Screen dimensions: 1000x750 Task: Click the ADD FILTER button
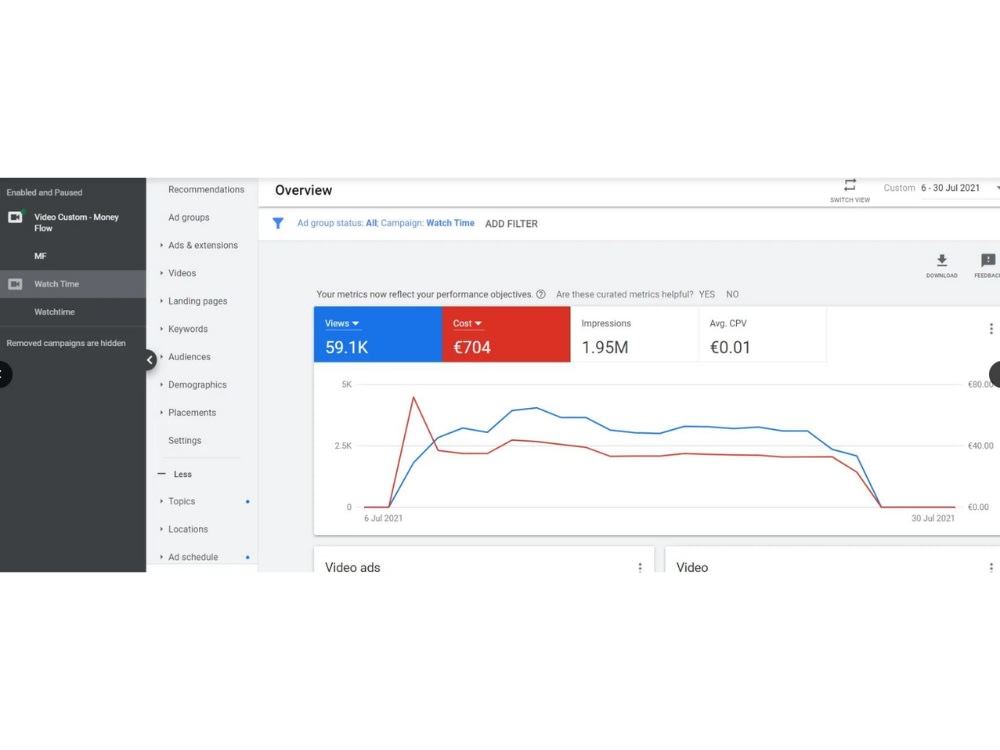[x=511, y=224]
